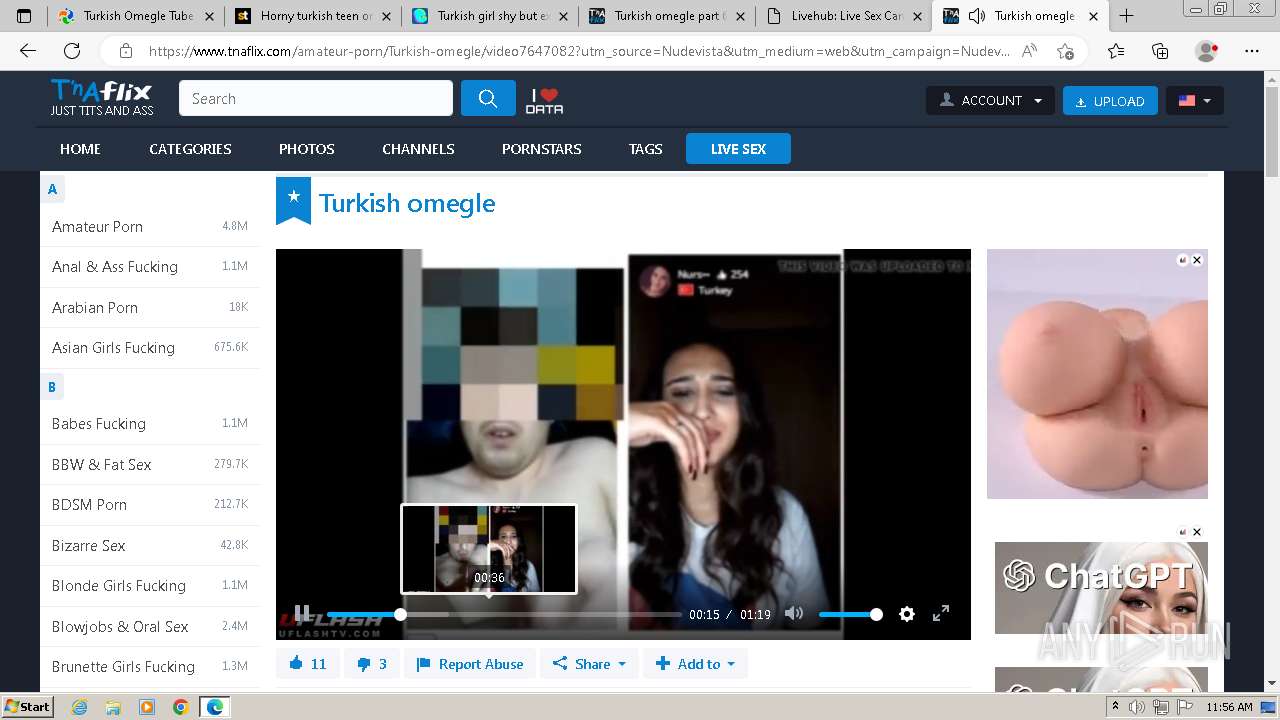Screen dimensions: 1280x720
Task: Open the I love DATA icon link
Action: pyautogui.click(x=545, y=100)
